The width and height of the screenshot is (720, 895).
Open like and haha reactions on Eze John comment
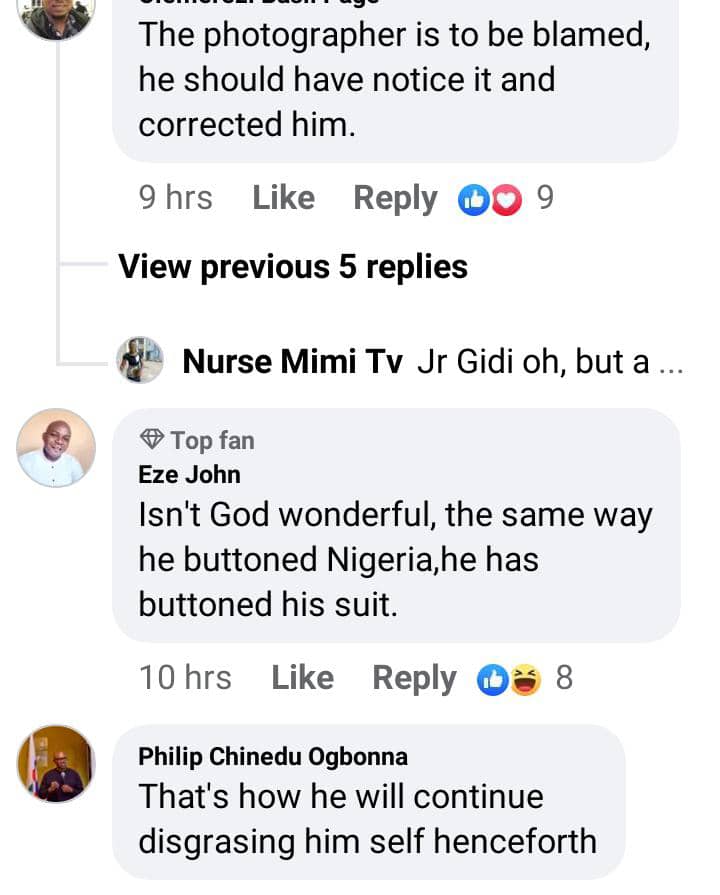509,680
